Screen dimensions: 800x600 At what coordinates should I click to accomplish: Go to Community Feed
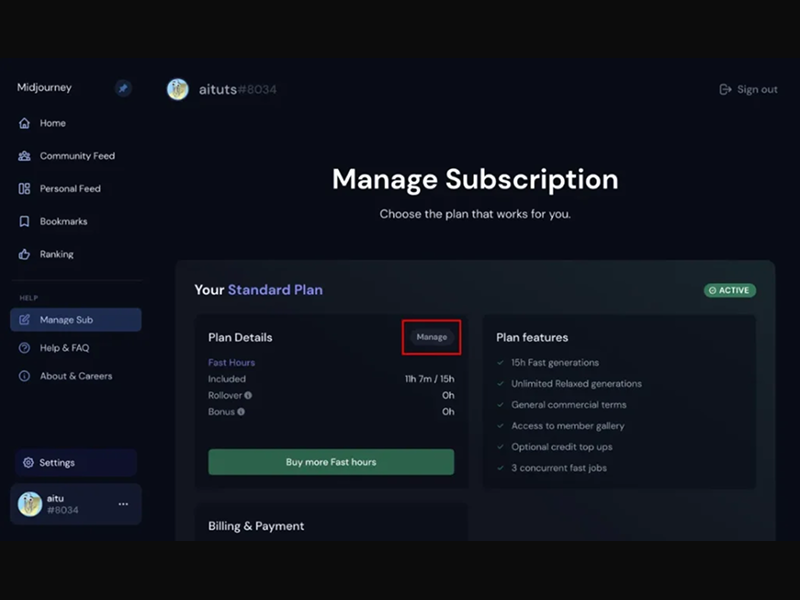coord(76,156)
